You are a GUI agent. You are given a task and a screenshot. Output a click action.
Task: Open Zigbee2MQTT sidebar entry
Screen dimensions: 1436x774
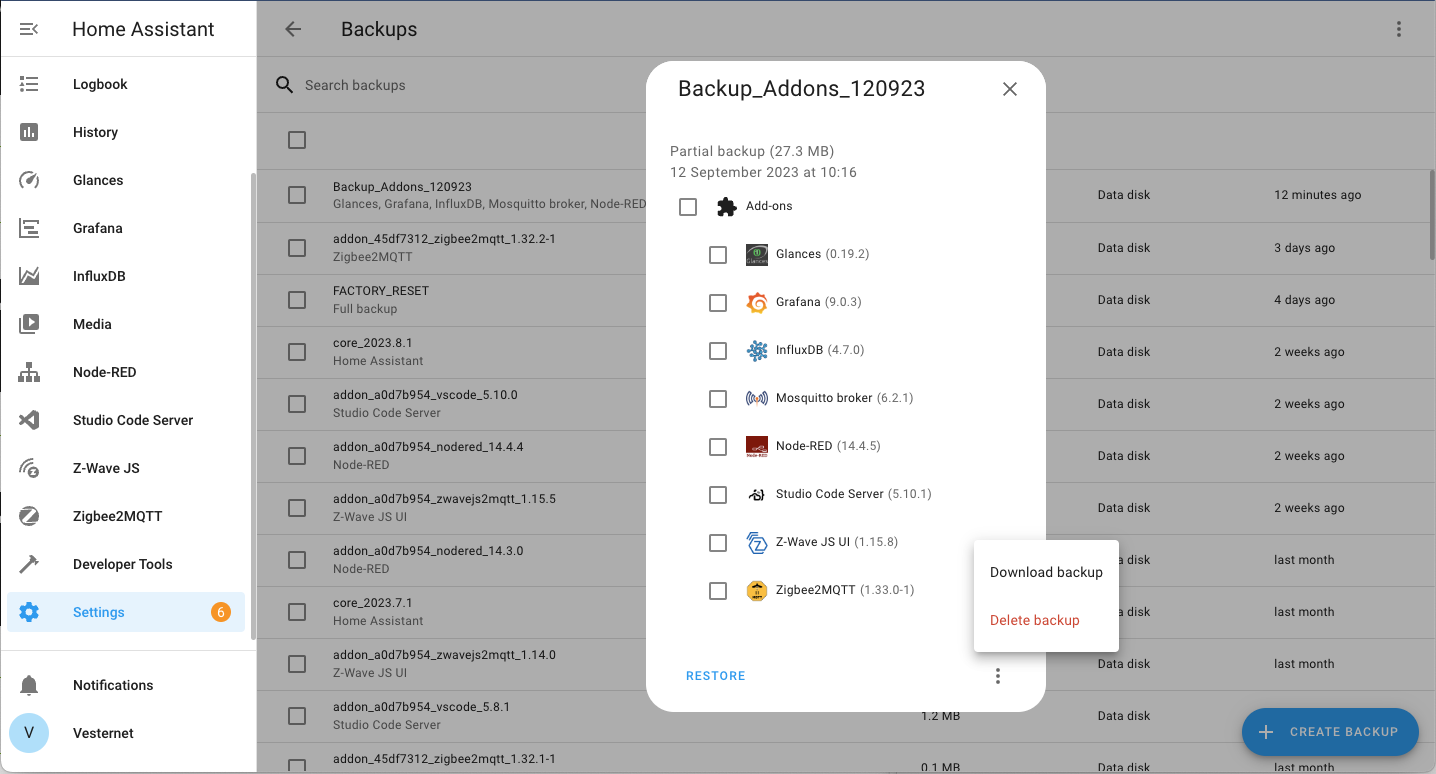pos(126,516)
